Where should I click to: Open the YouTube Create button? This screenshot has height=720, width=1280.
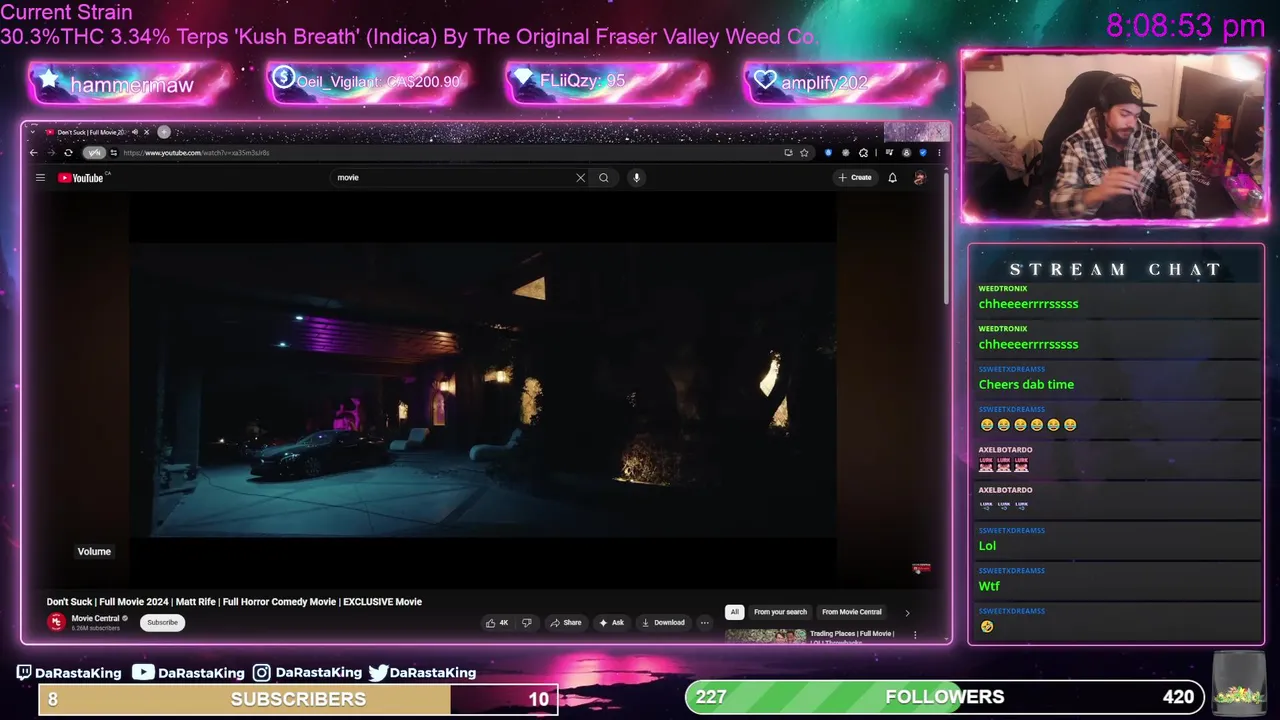pyautogui.click(x=855, y=177)
